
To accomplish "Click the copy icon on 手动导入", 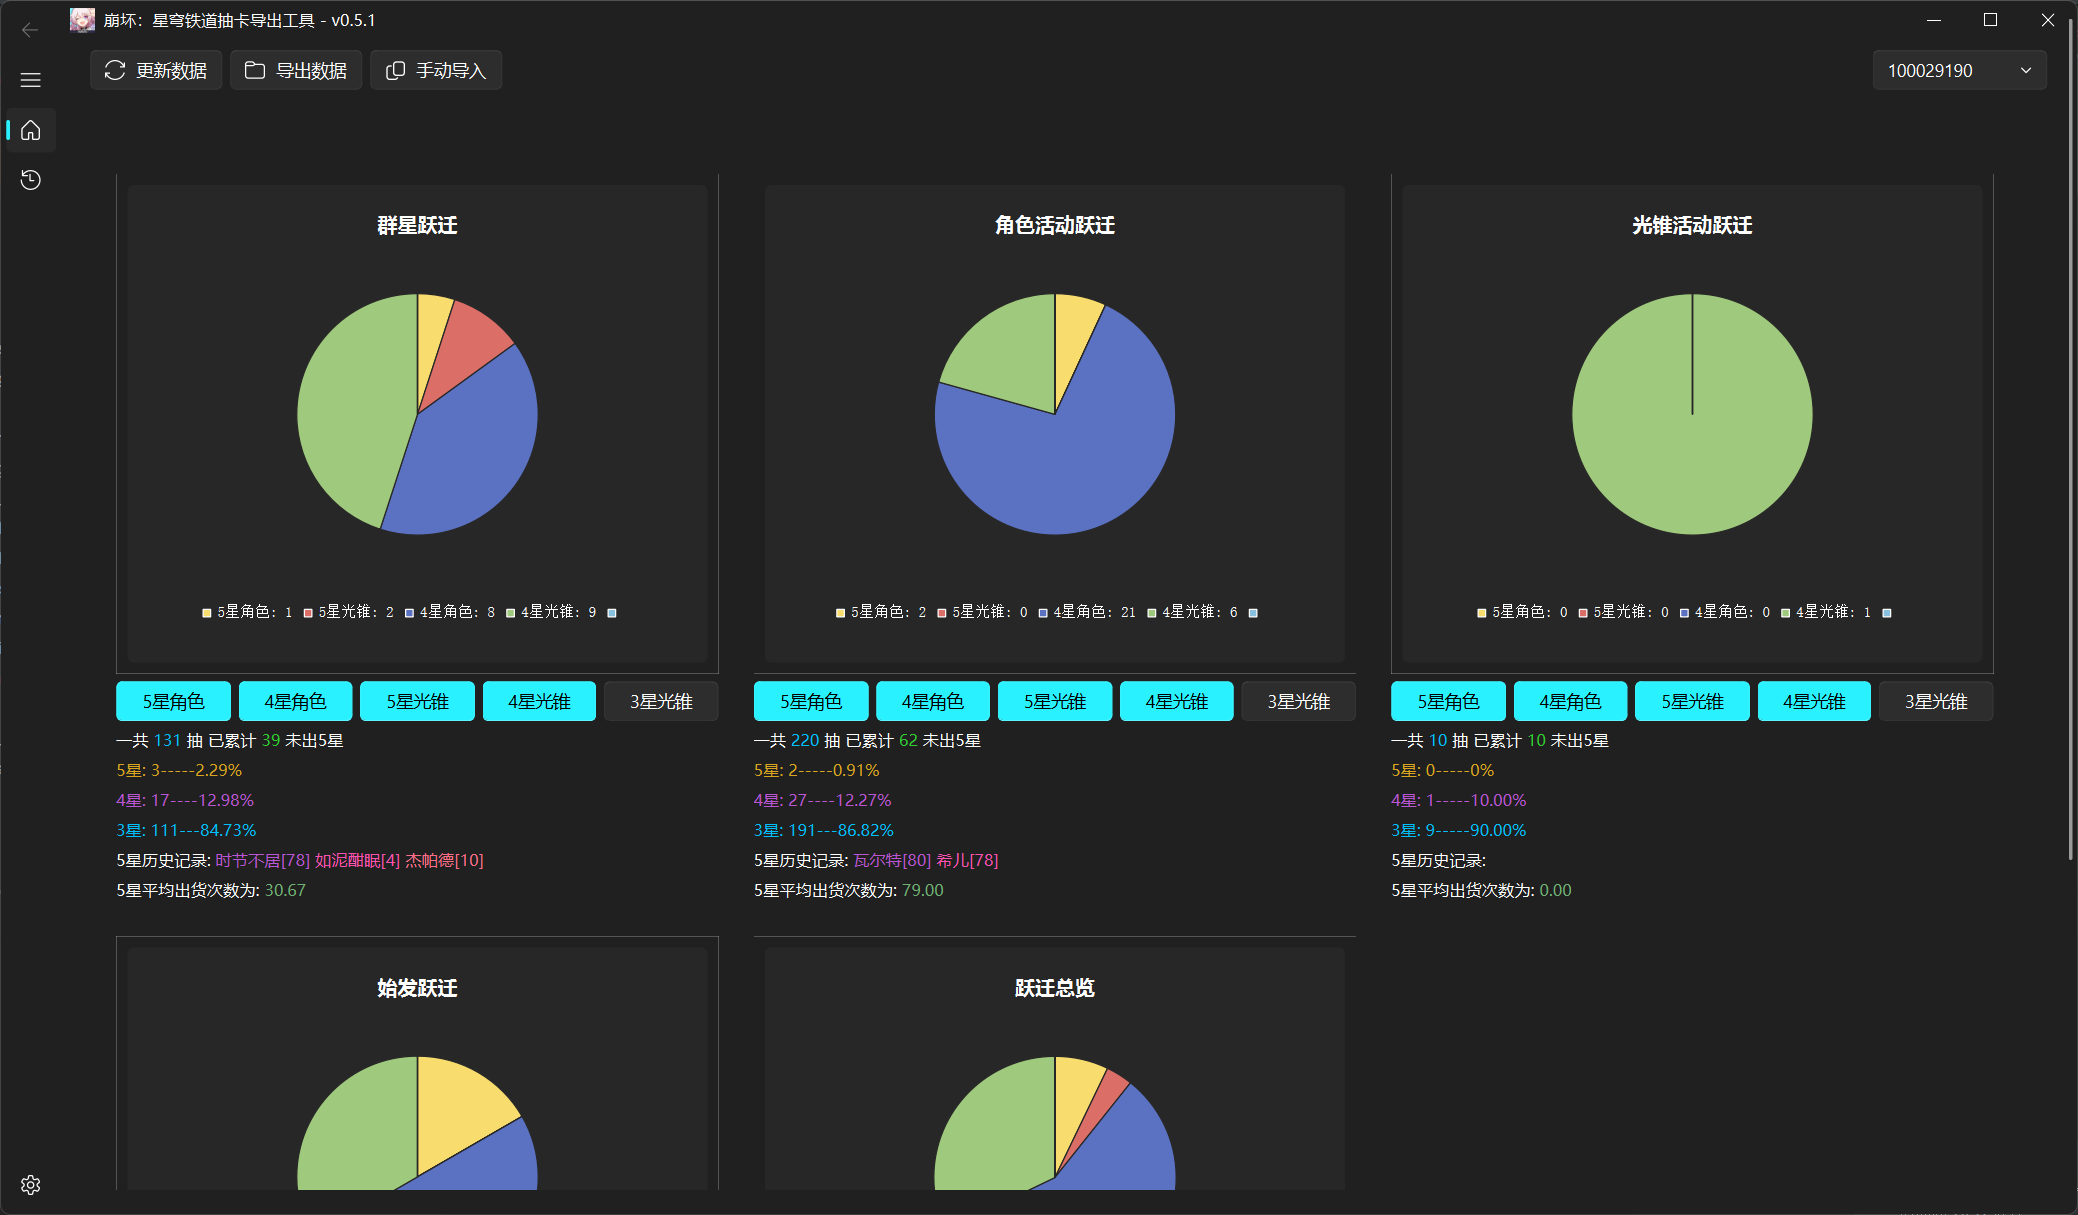I will [x=395, y=70].
